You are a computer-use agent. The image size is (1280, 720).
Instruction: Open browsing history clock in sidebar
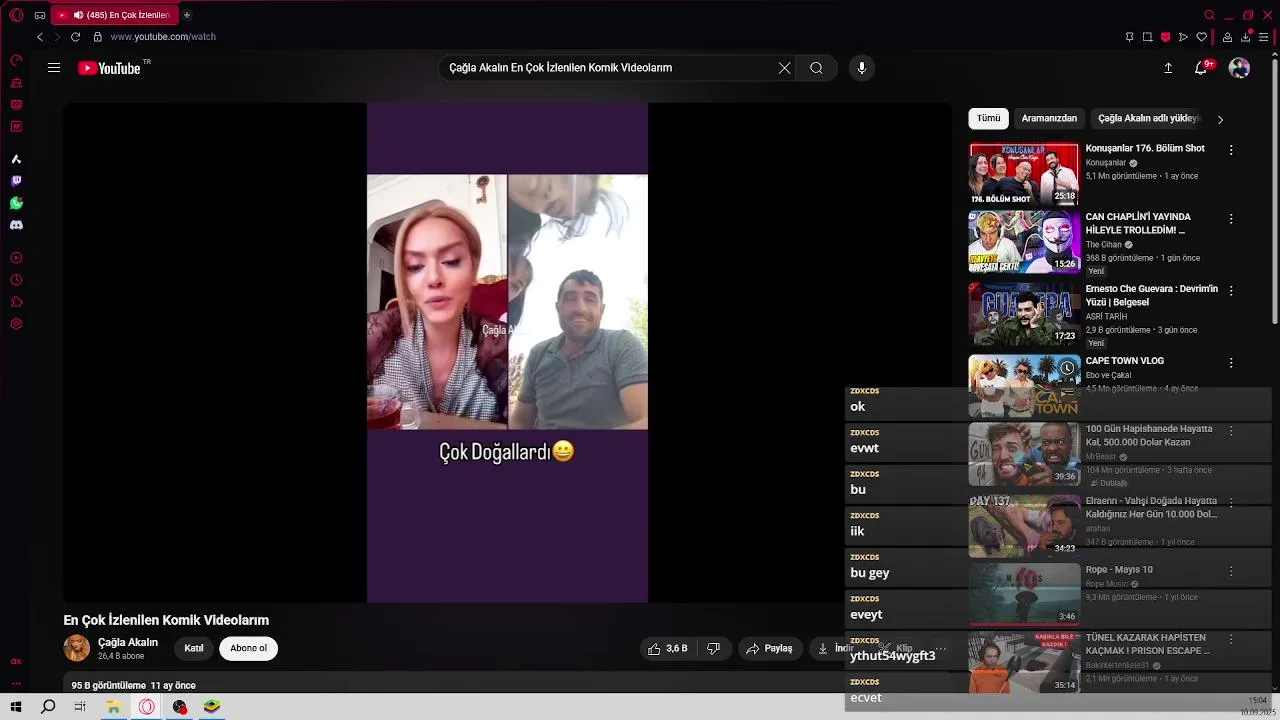pyautogui.click(x=16, y=280)
